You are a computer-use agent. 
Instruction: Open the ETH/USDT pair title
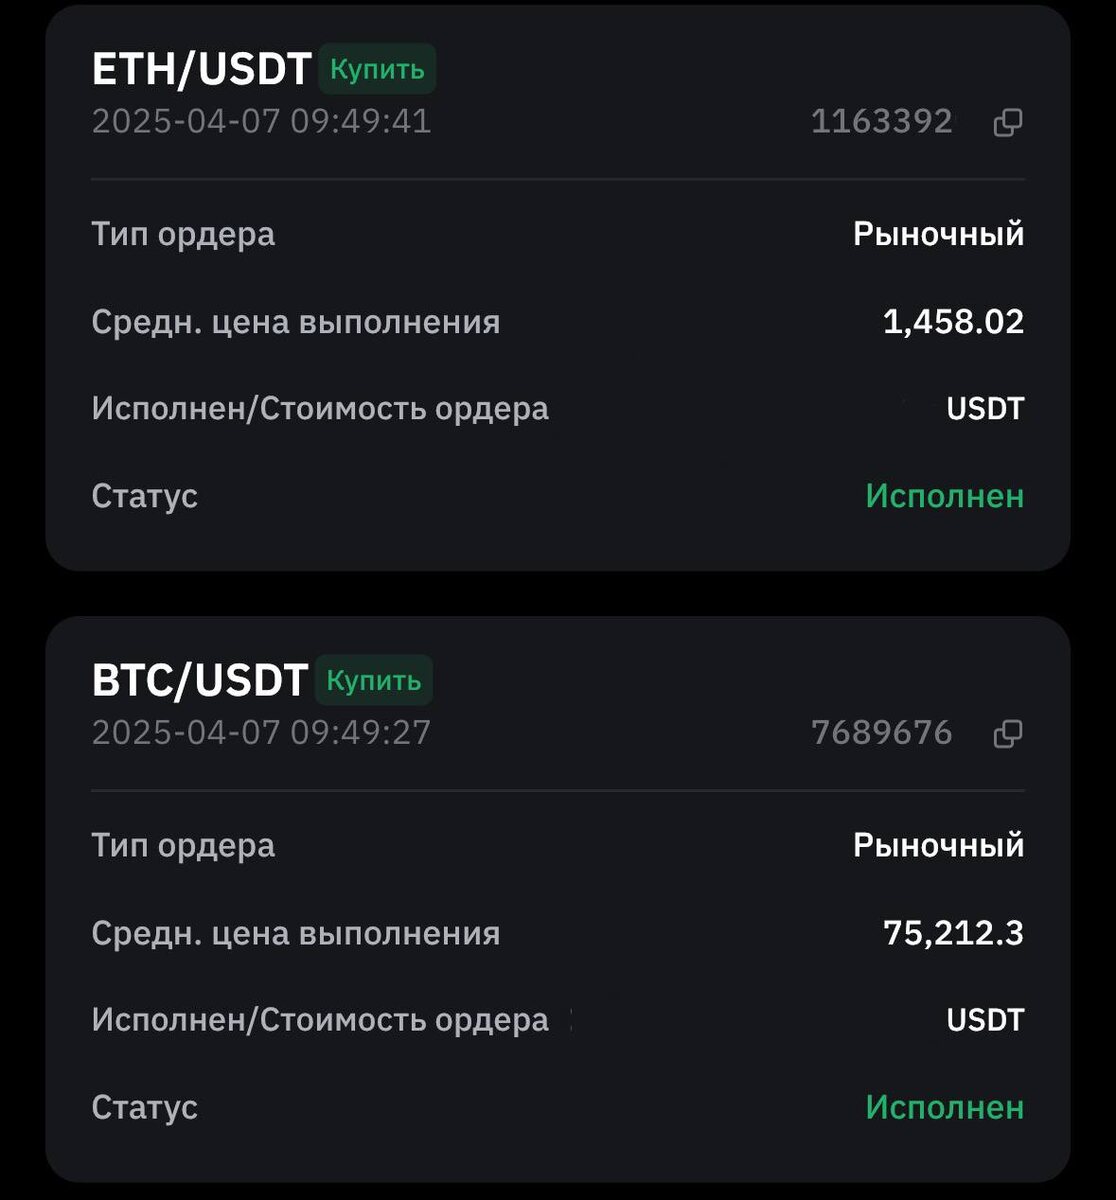click(201, 69)
